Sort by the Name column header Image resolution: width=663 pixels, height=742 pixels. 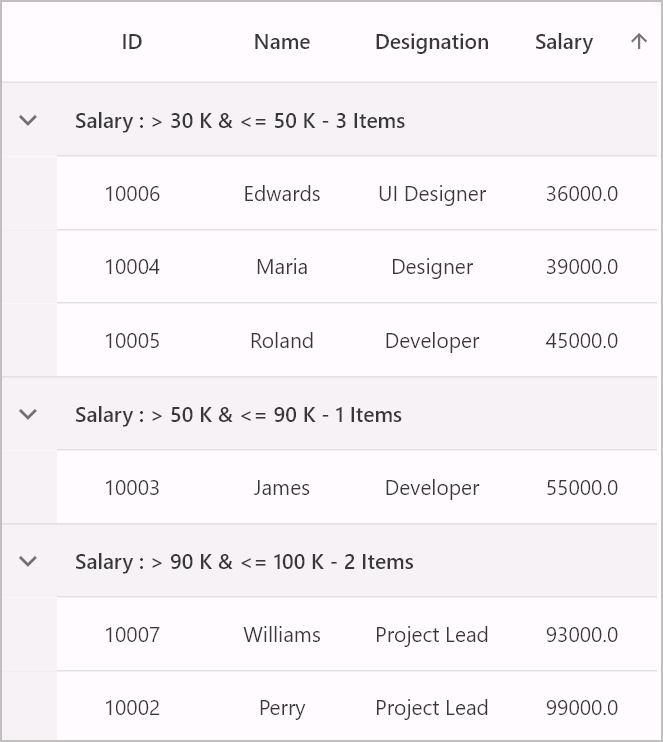pos(282,42)
